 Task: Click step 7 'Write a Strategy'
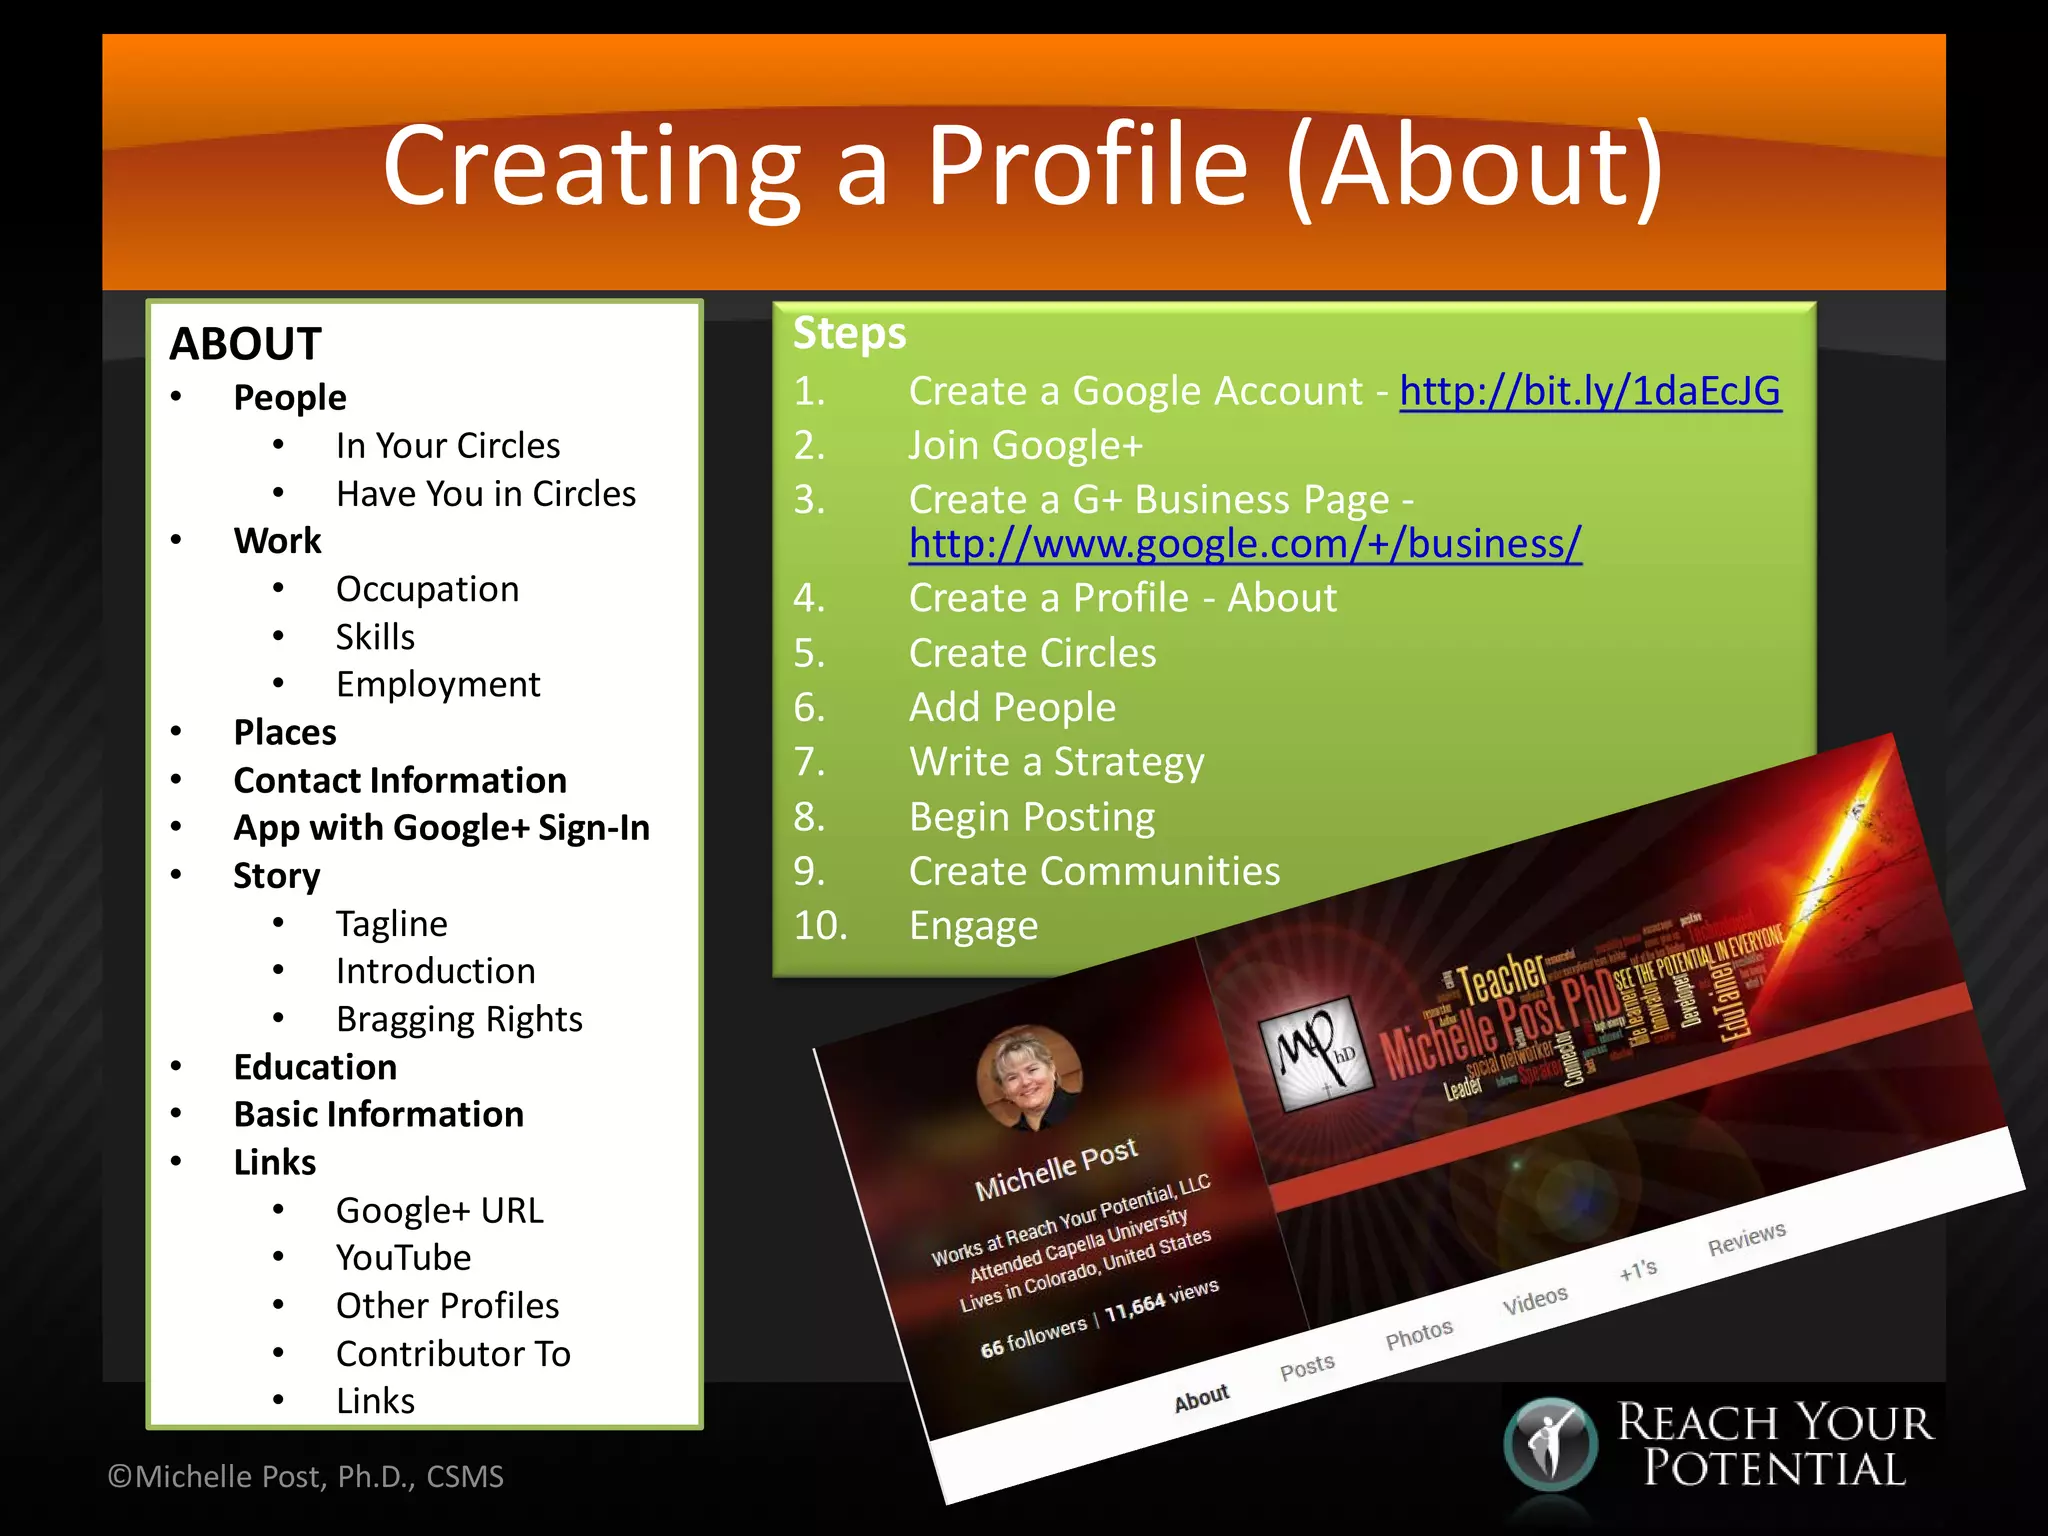pos(1057,762)
